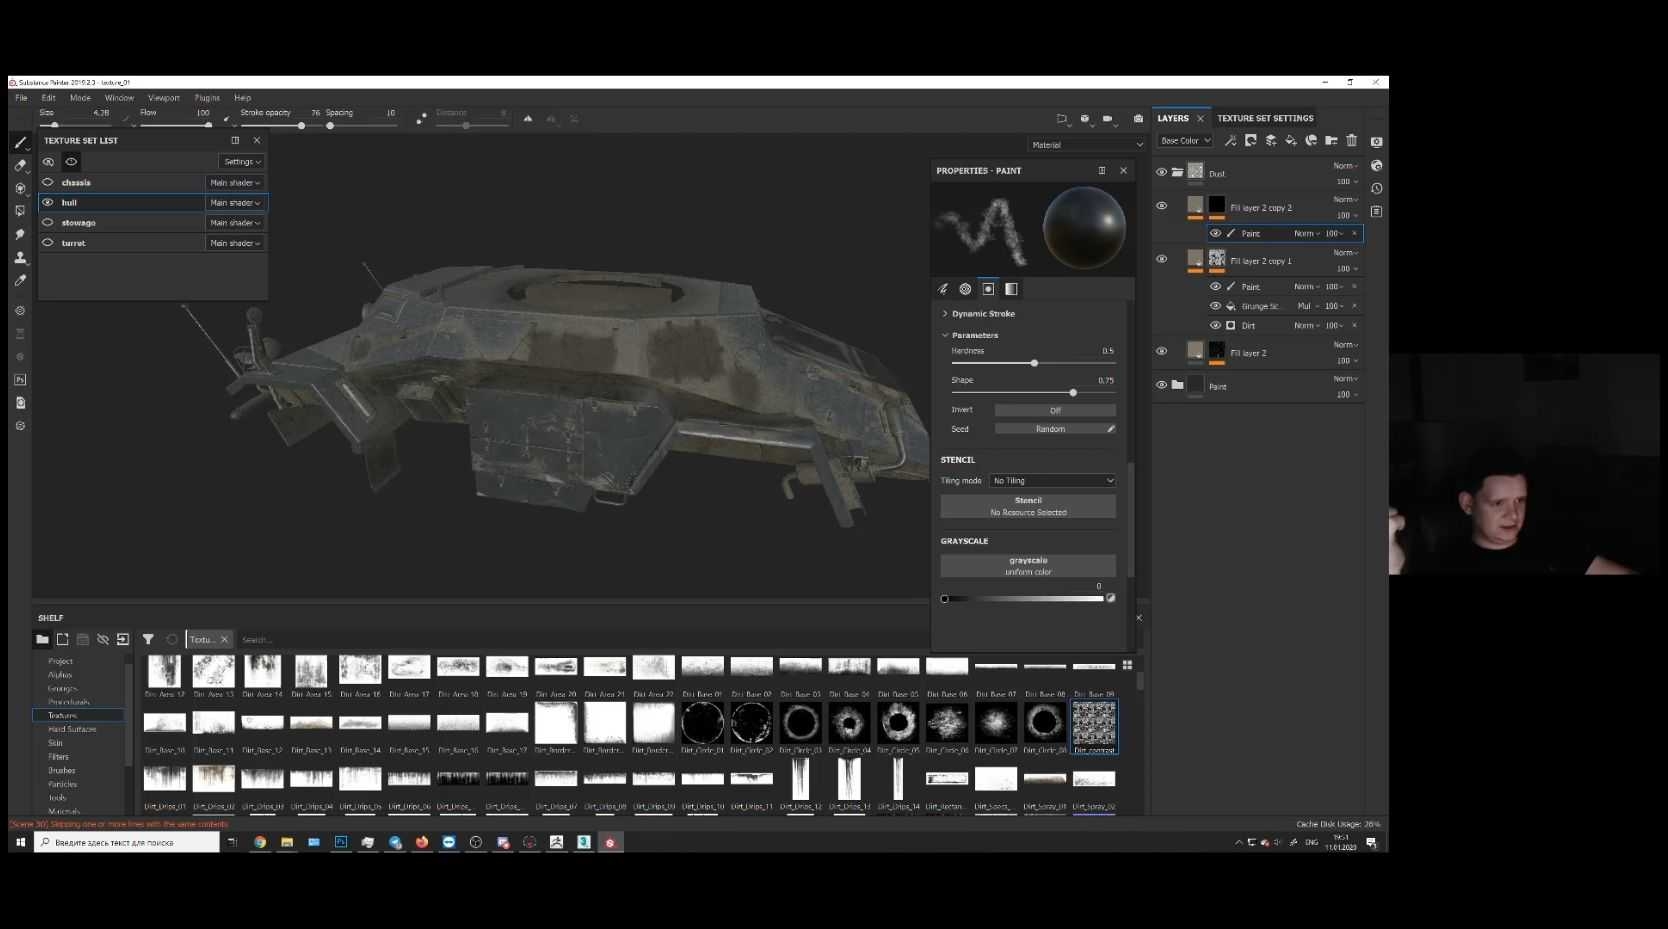Expand the Dynamic Stroke section

coord(945,313)
